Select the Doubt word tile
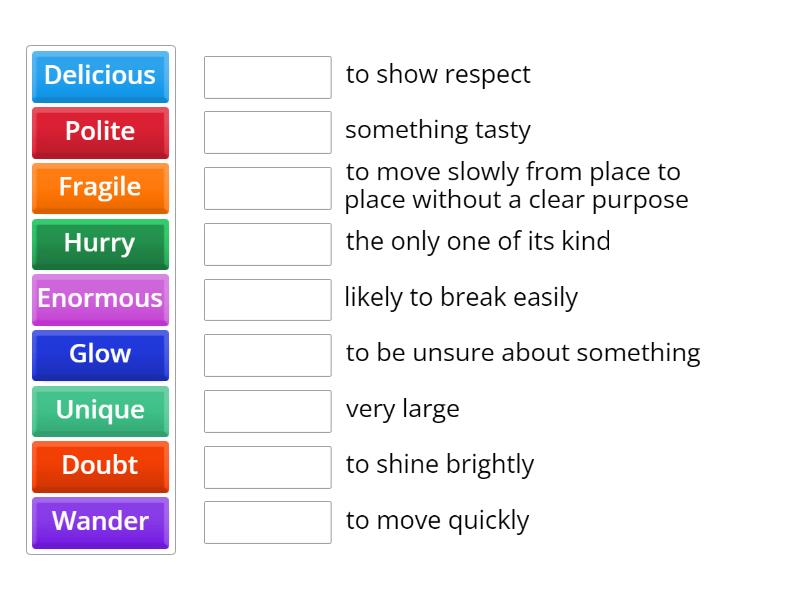 pyautogui.click(x=100, y=466)
